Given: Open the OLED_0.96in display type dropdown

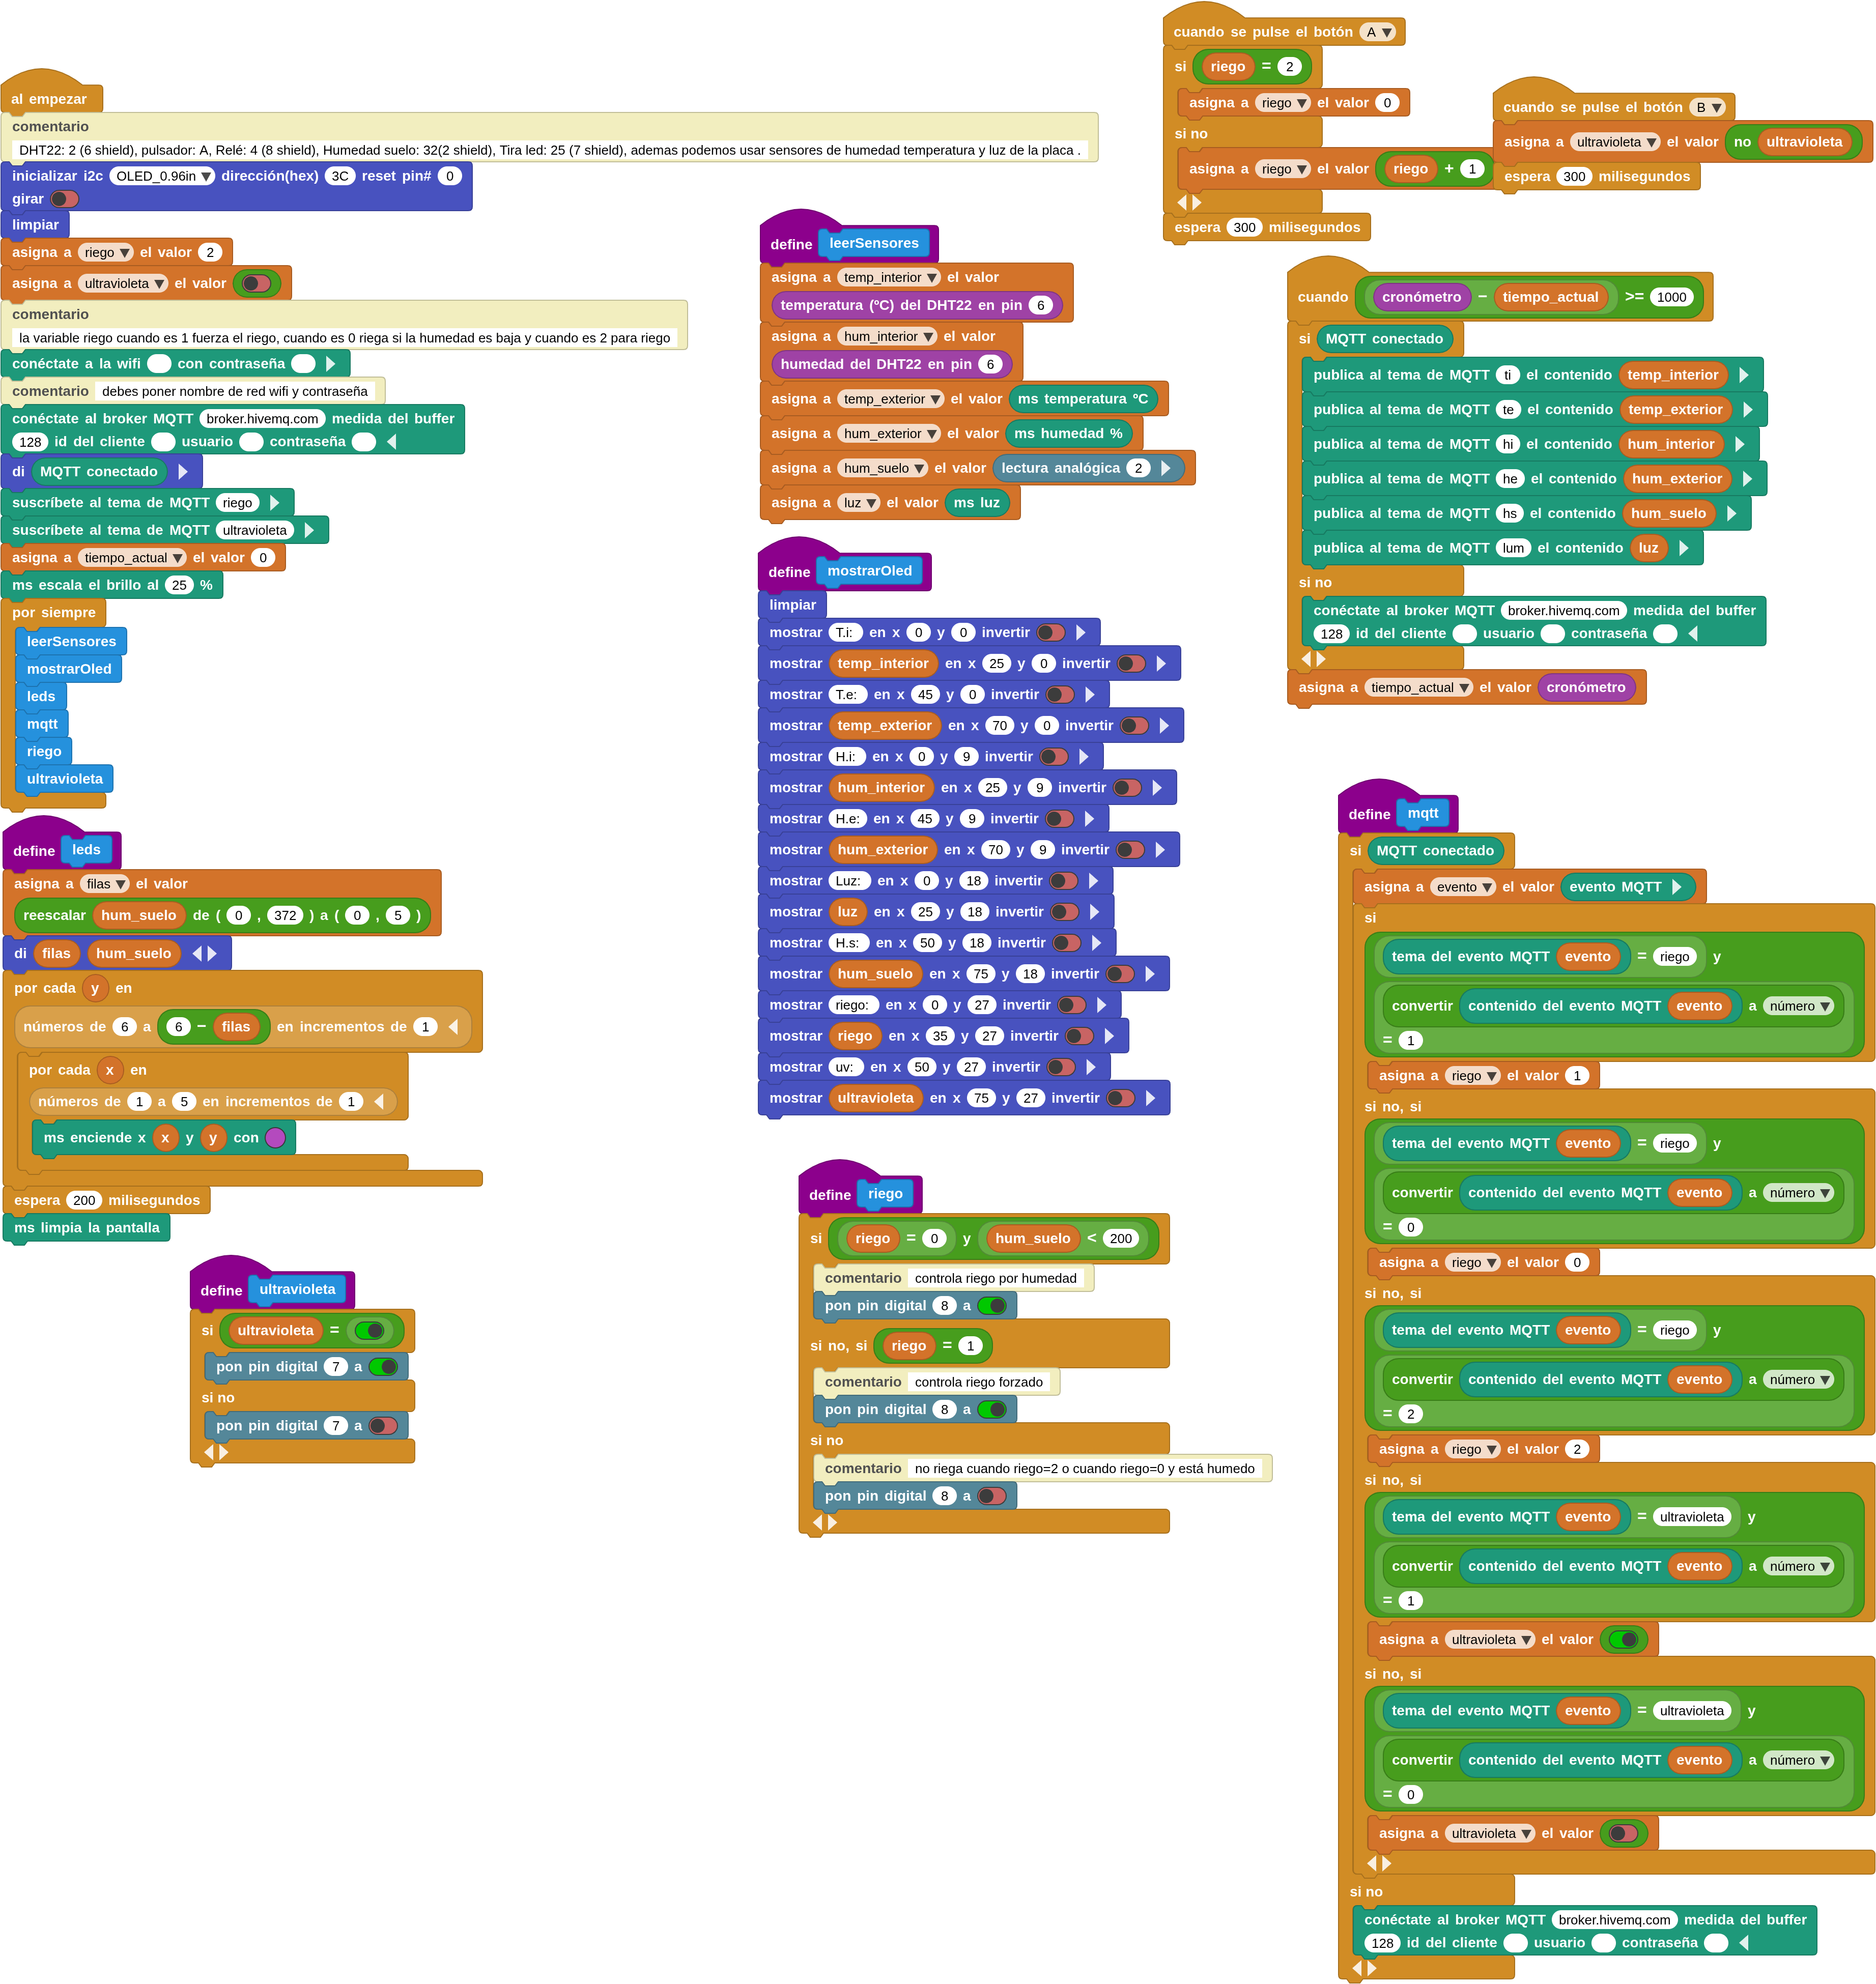Looking at the screenshot, I should pyautogui.click(x=162, y=176).
